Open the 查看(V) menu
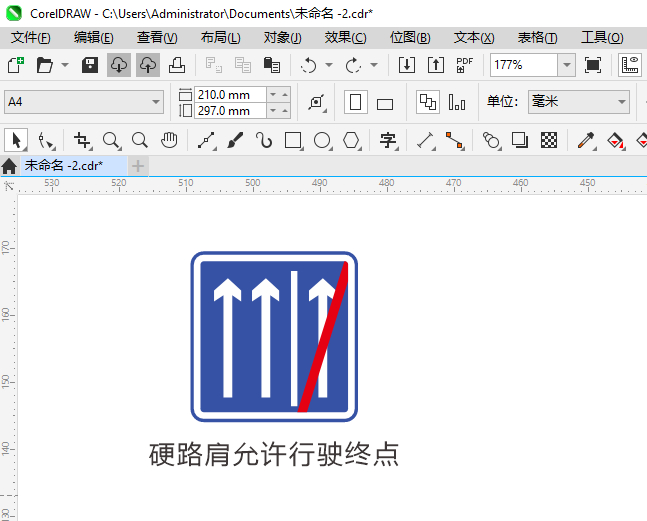This screenshot has height=521, width=647. tap(157, 38)
